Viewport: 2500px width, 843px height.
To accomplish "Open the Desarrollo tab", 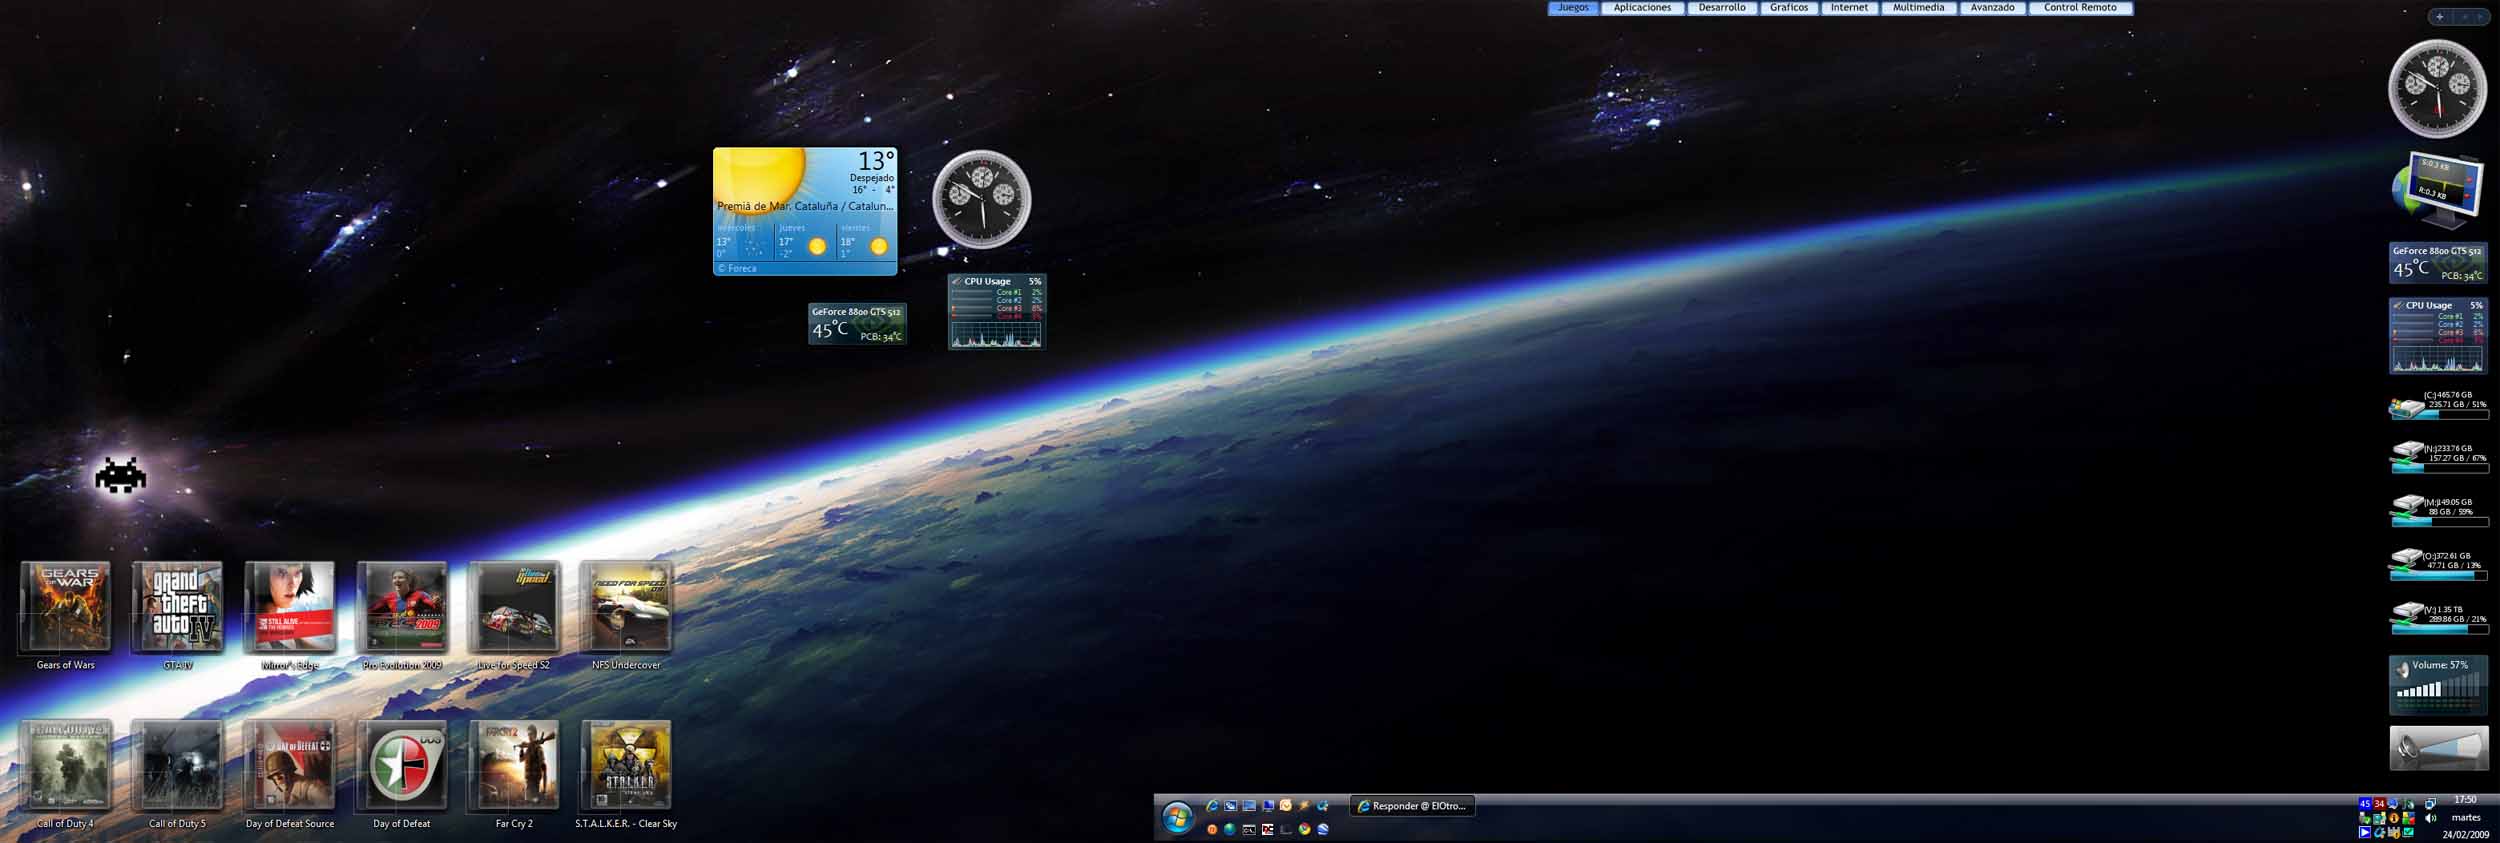I will coord(1722,8).
